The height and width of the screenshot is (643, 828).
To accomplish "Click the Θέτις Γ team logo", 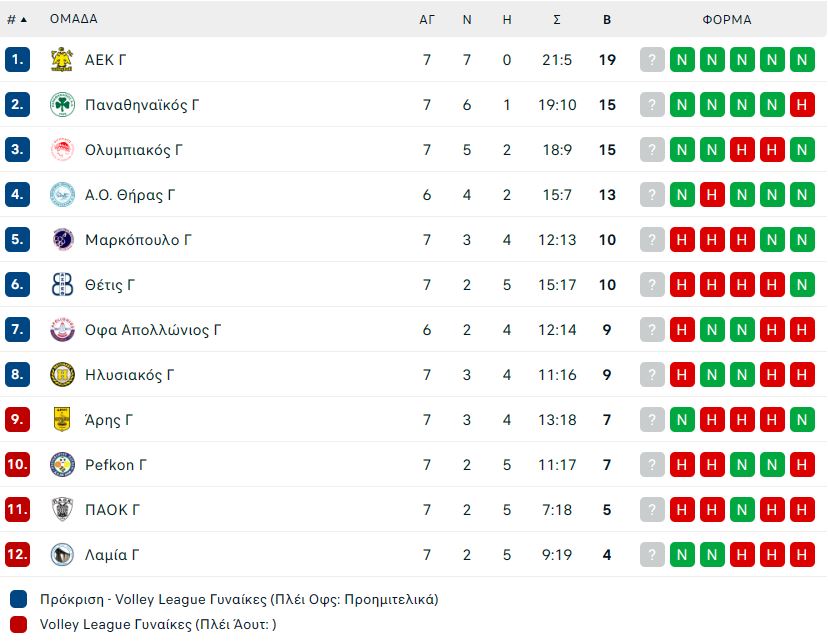I will point(62,285).
